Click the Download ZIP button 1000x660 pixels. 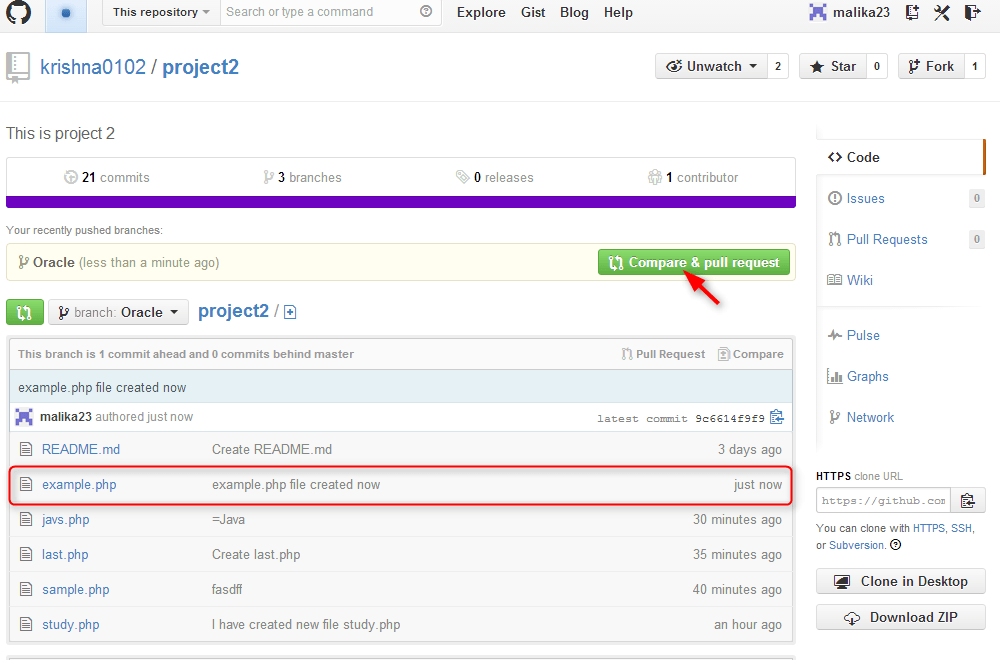click(x=901, y=617)
